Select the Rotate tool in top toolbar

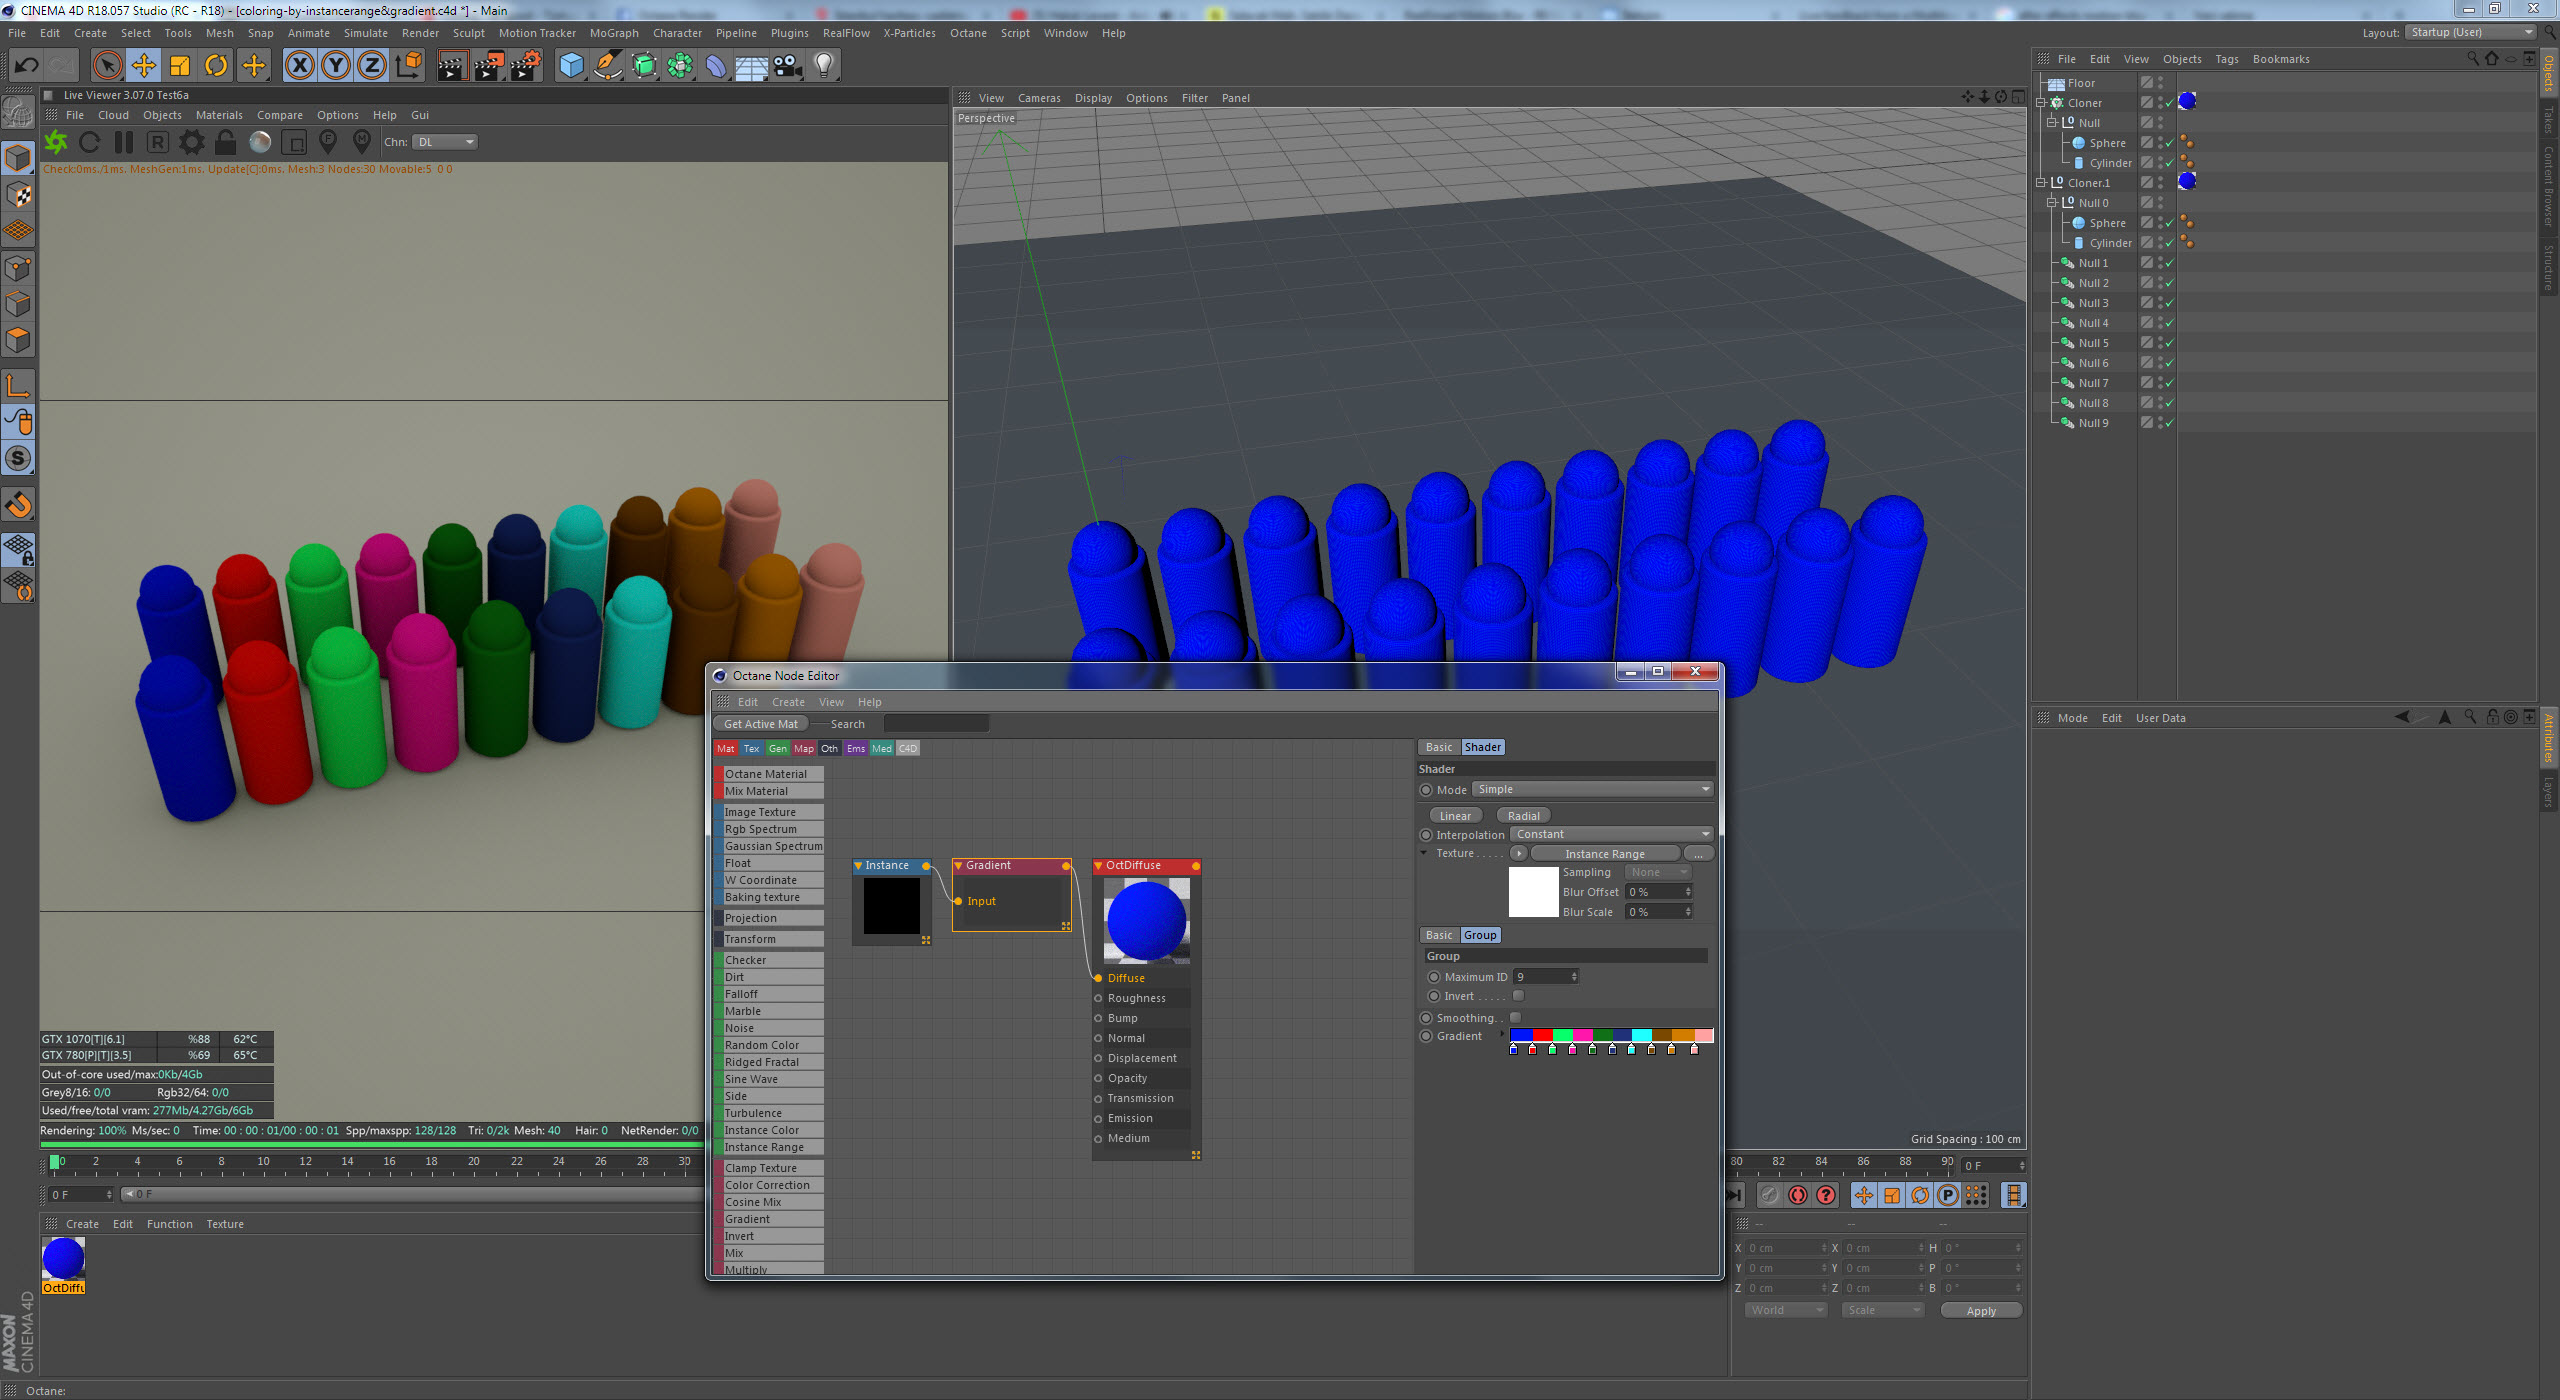point(216,66)
